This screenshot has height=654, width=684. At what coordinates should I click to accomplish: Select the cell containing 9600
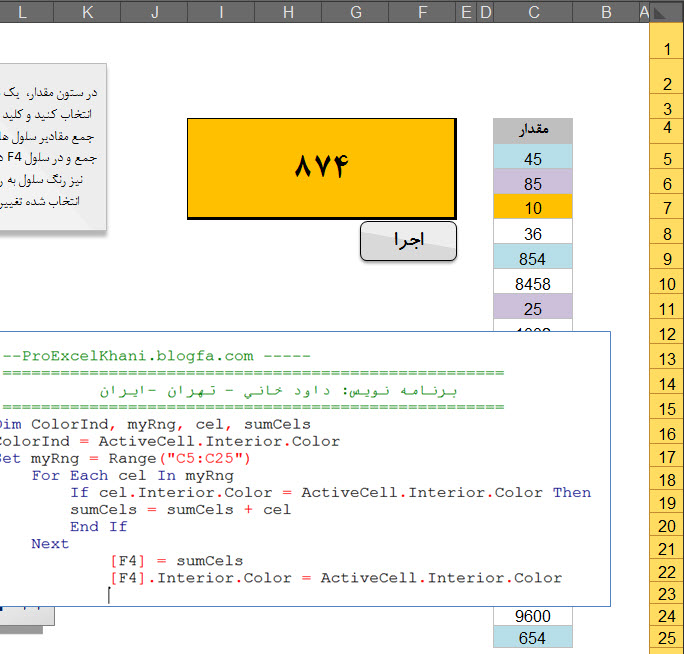point(532,616)
